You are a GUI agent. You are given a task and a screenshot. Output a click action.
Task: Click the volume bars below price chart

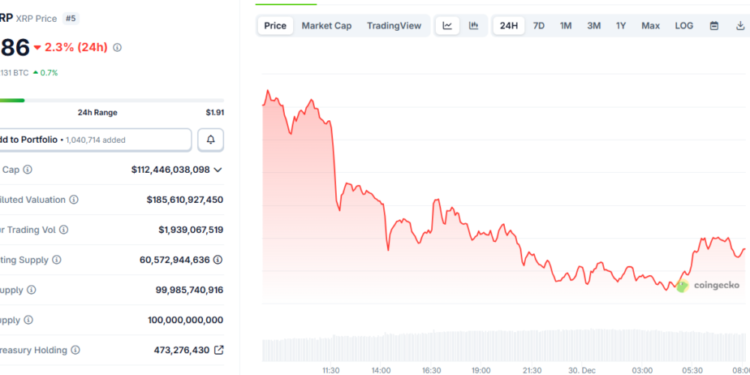click(x=504, y=345)
